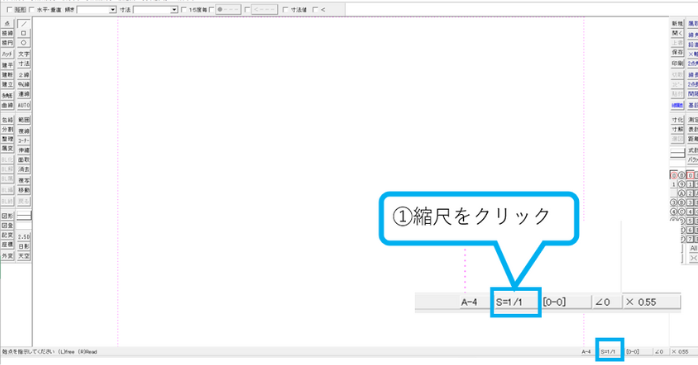Viewport: 698px width, 365px height.
Task: Select the 伸縮 extend/trim tool
Action: [24, 150]
